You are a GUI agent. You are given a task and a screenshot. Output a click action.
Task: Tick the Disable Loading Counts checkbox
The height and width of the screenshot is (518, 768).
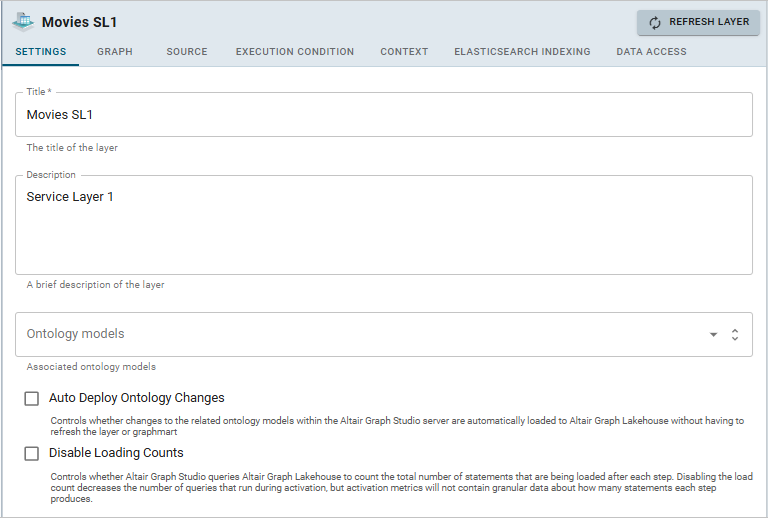(x=32, y=454)
